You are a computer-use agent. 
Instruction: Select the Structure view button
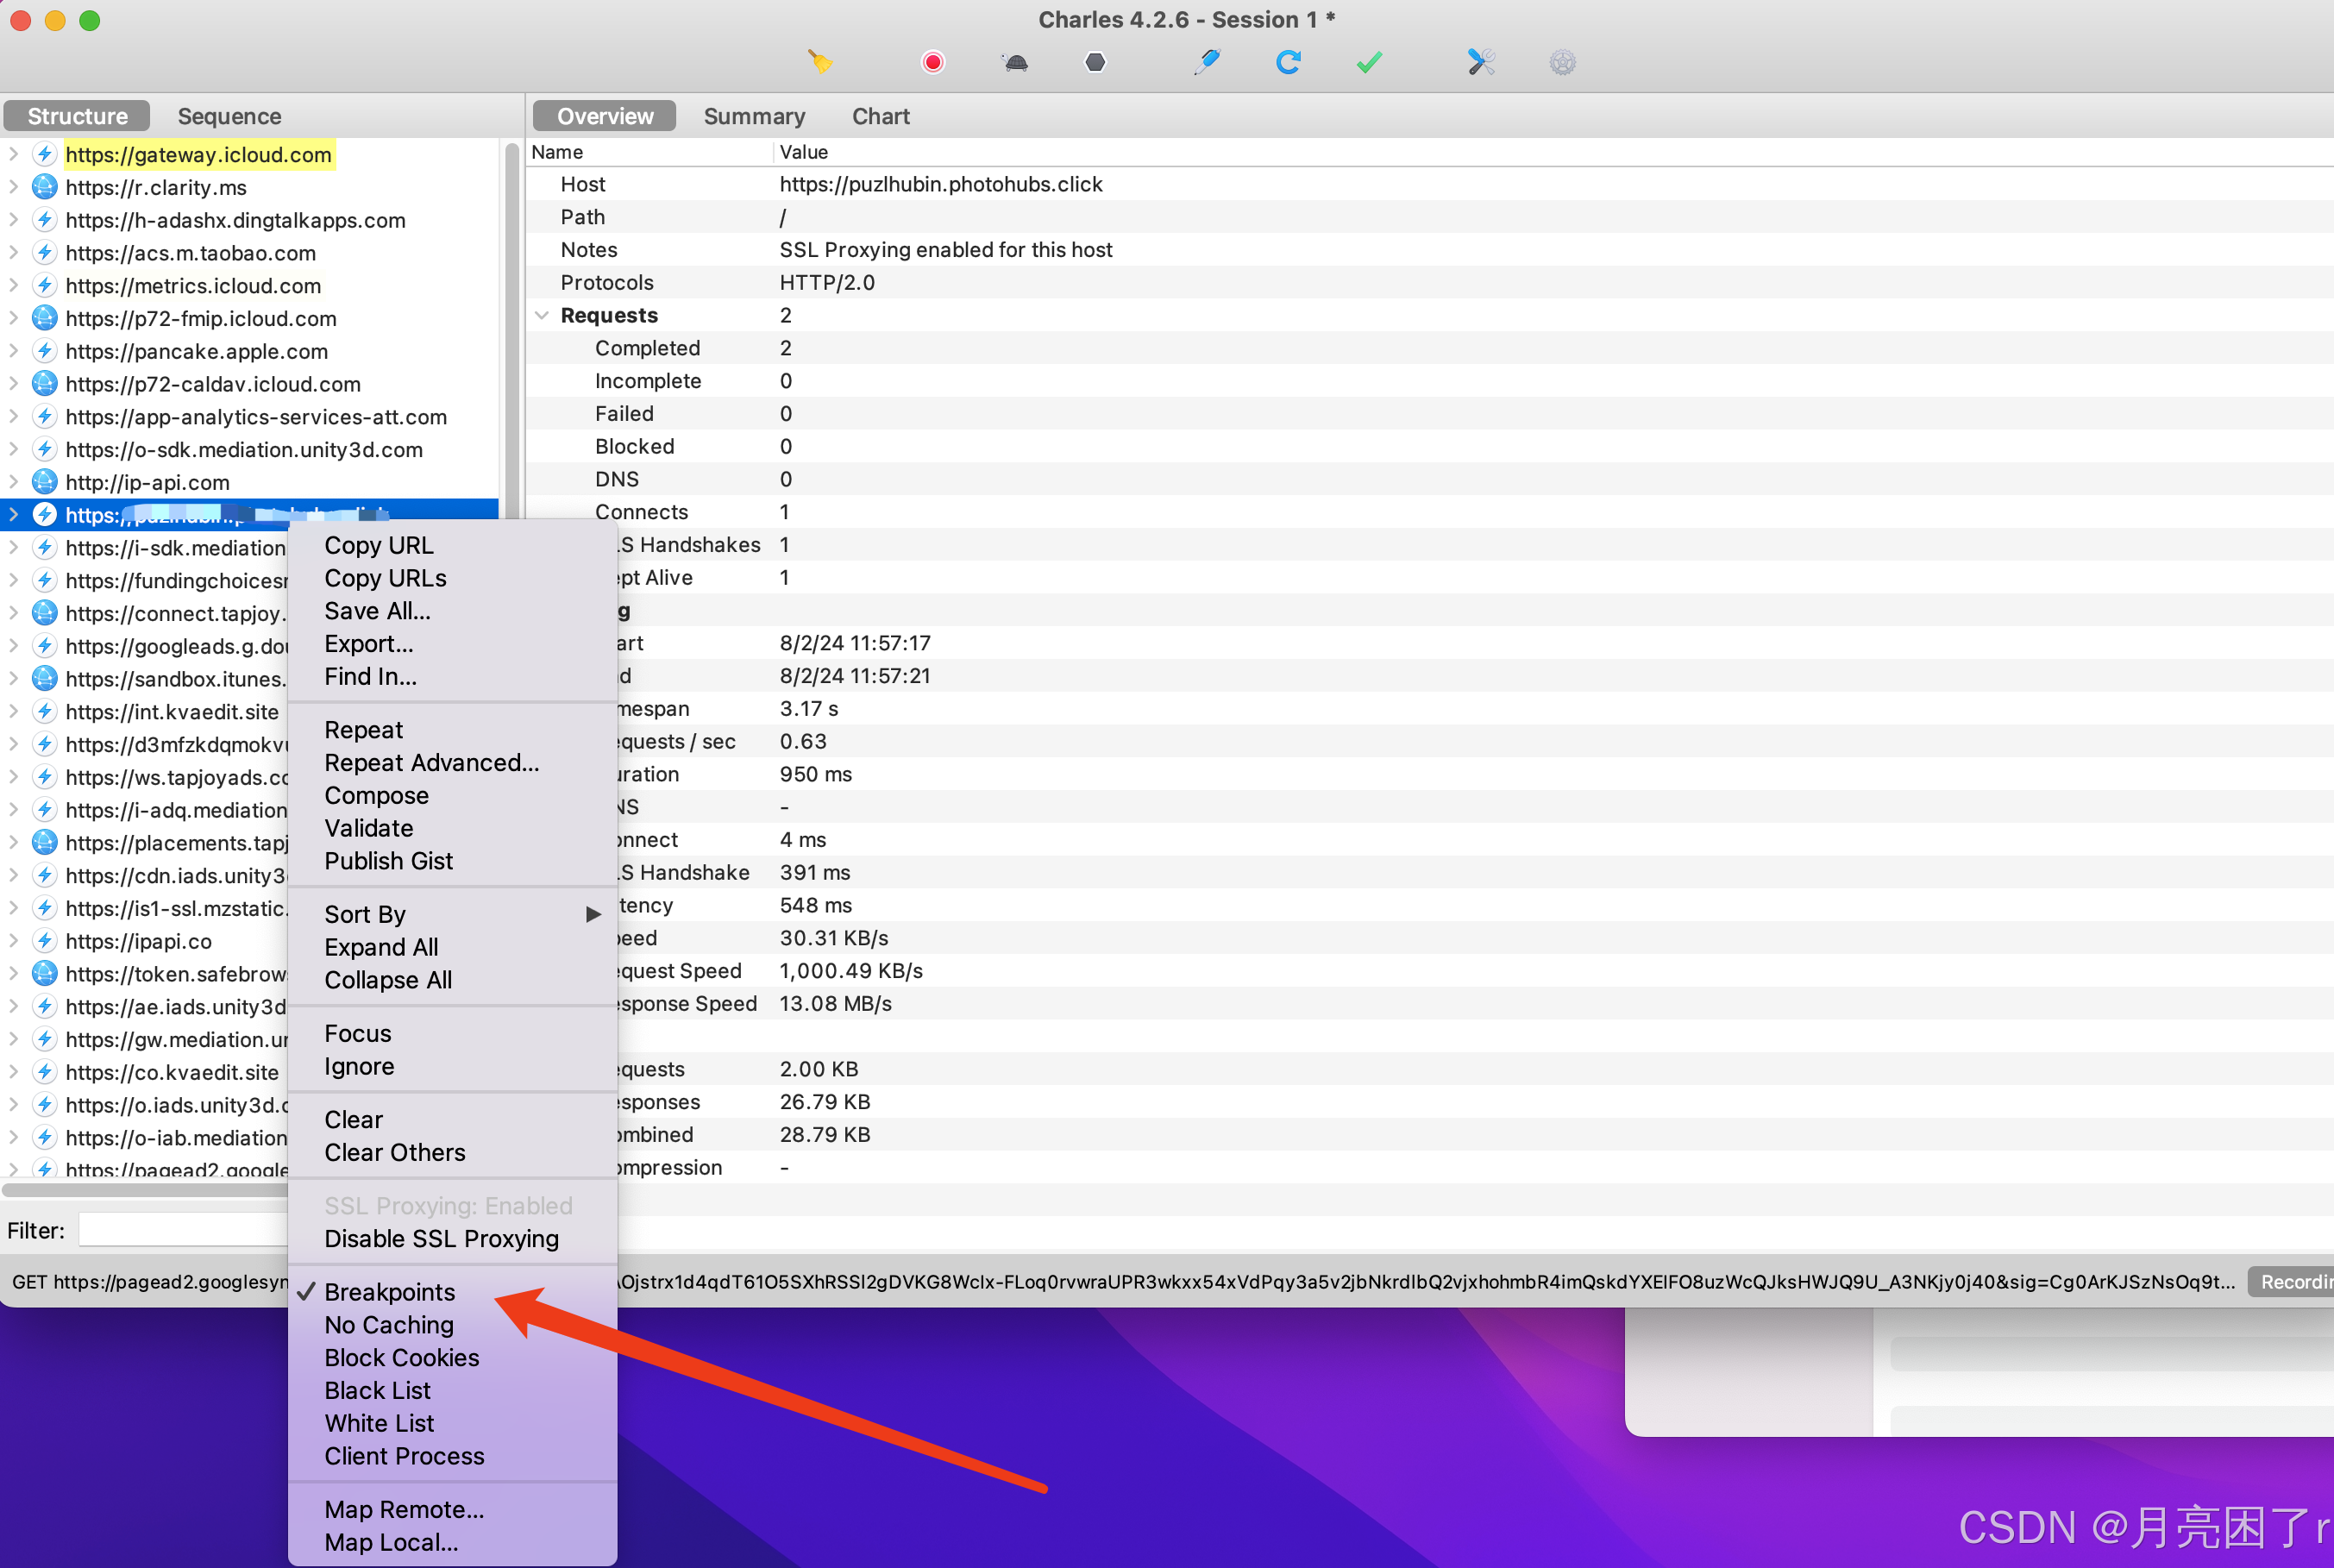pos(77,116)
